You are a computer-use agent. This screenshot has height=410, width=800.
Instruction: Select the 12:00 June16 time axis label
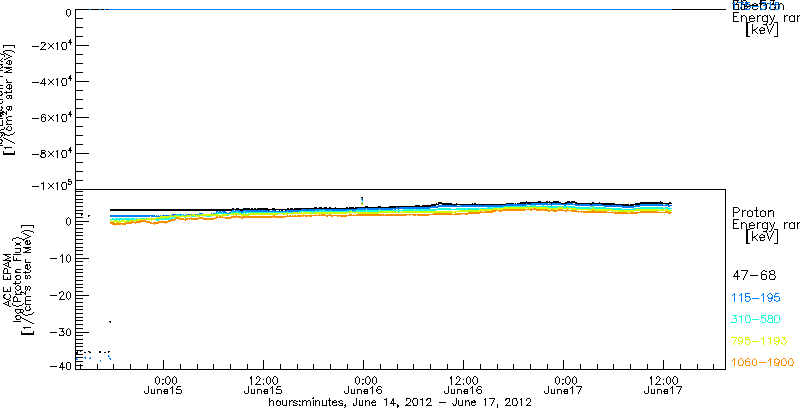click(464, 385)
